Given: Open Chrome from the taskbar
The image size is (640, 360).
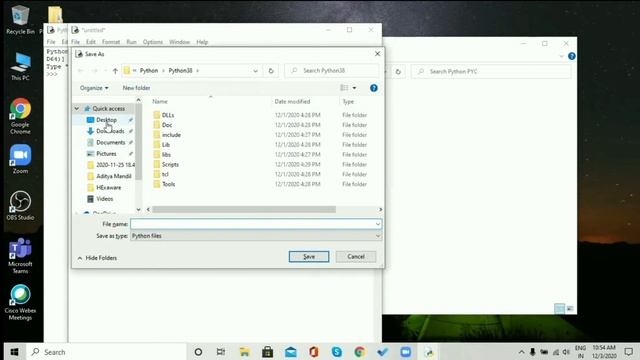Looking at the screenshot, I should click(x=360, y=352).
